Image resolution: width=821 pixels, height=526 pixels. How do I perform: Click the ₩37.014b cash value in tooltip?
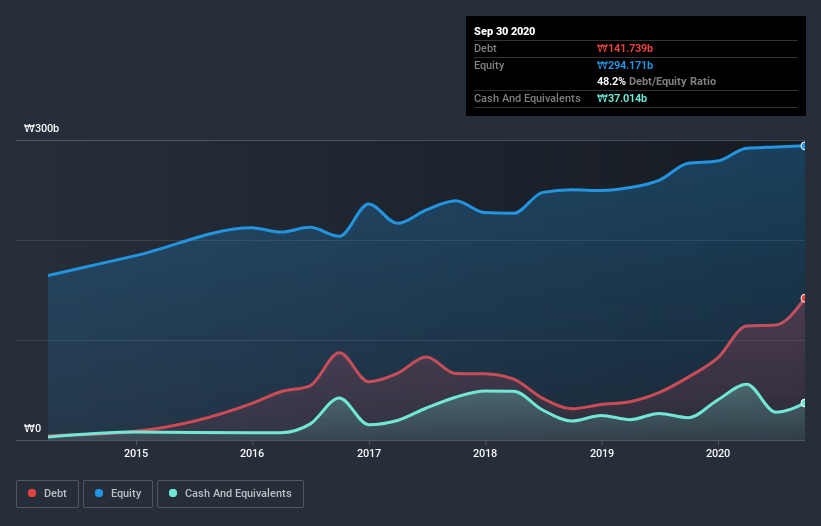pyautogui.click(x=622, y=98)
